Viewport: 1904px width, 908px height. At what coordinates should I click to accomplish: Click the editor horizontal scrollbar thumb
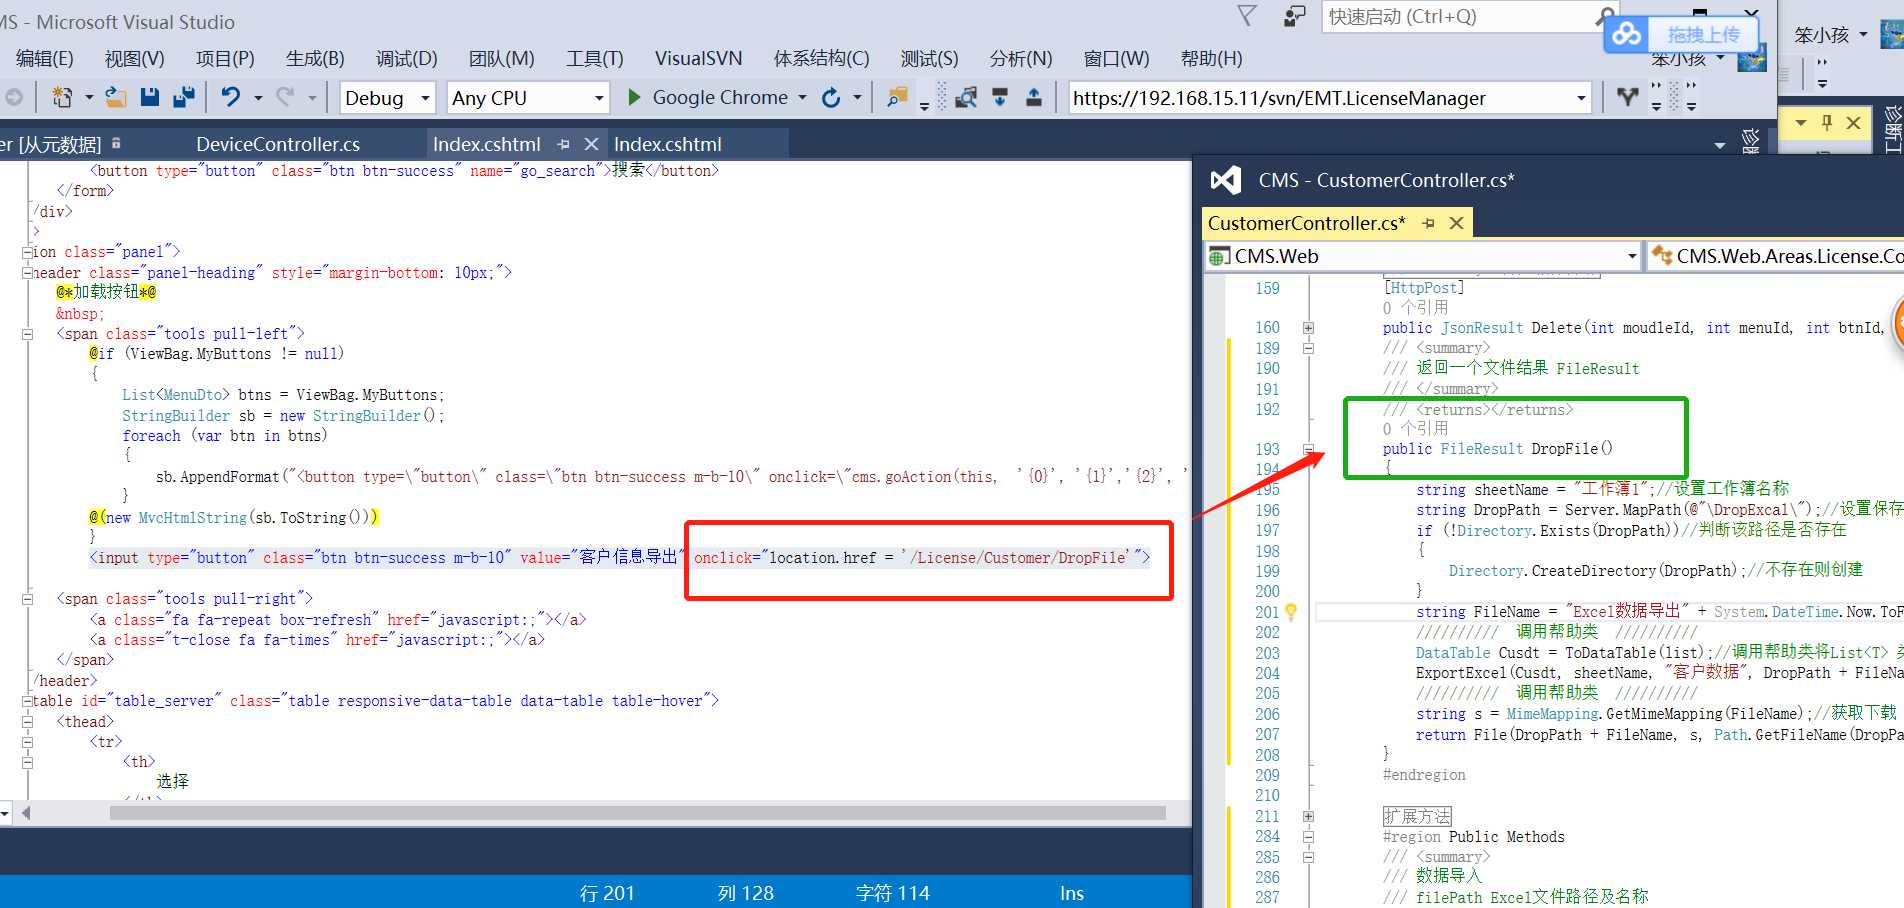pos(638,813)
